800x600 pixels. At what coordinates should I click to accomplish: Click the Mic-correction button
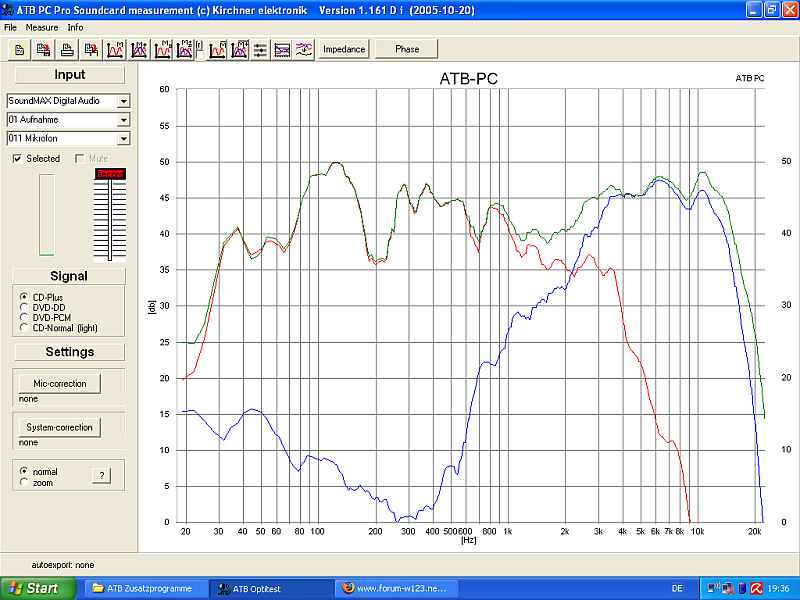point(59,383)
